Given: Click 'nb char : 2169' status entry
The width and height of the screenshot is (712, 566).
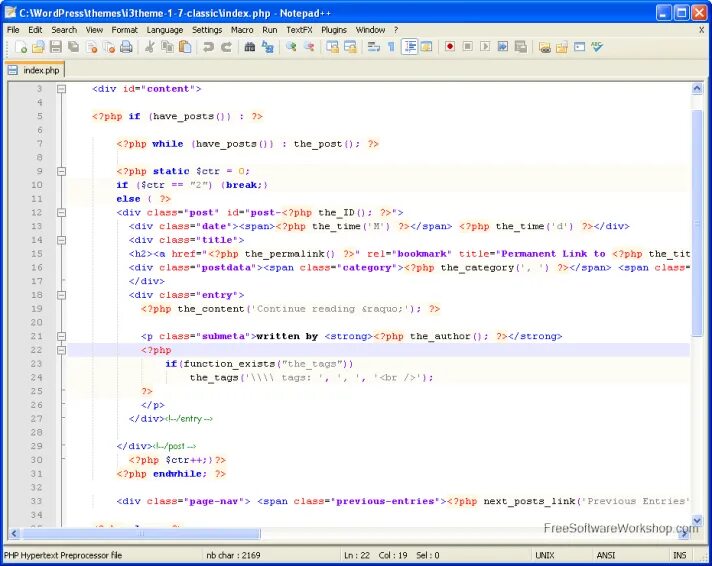Looking at the screenshot, I should (x=233, y=555).
